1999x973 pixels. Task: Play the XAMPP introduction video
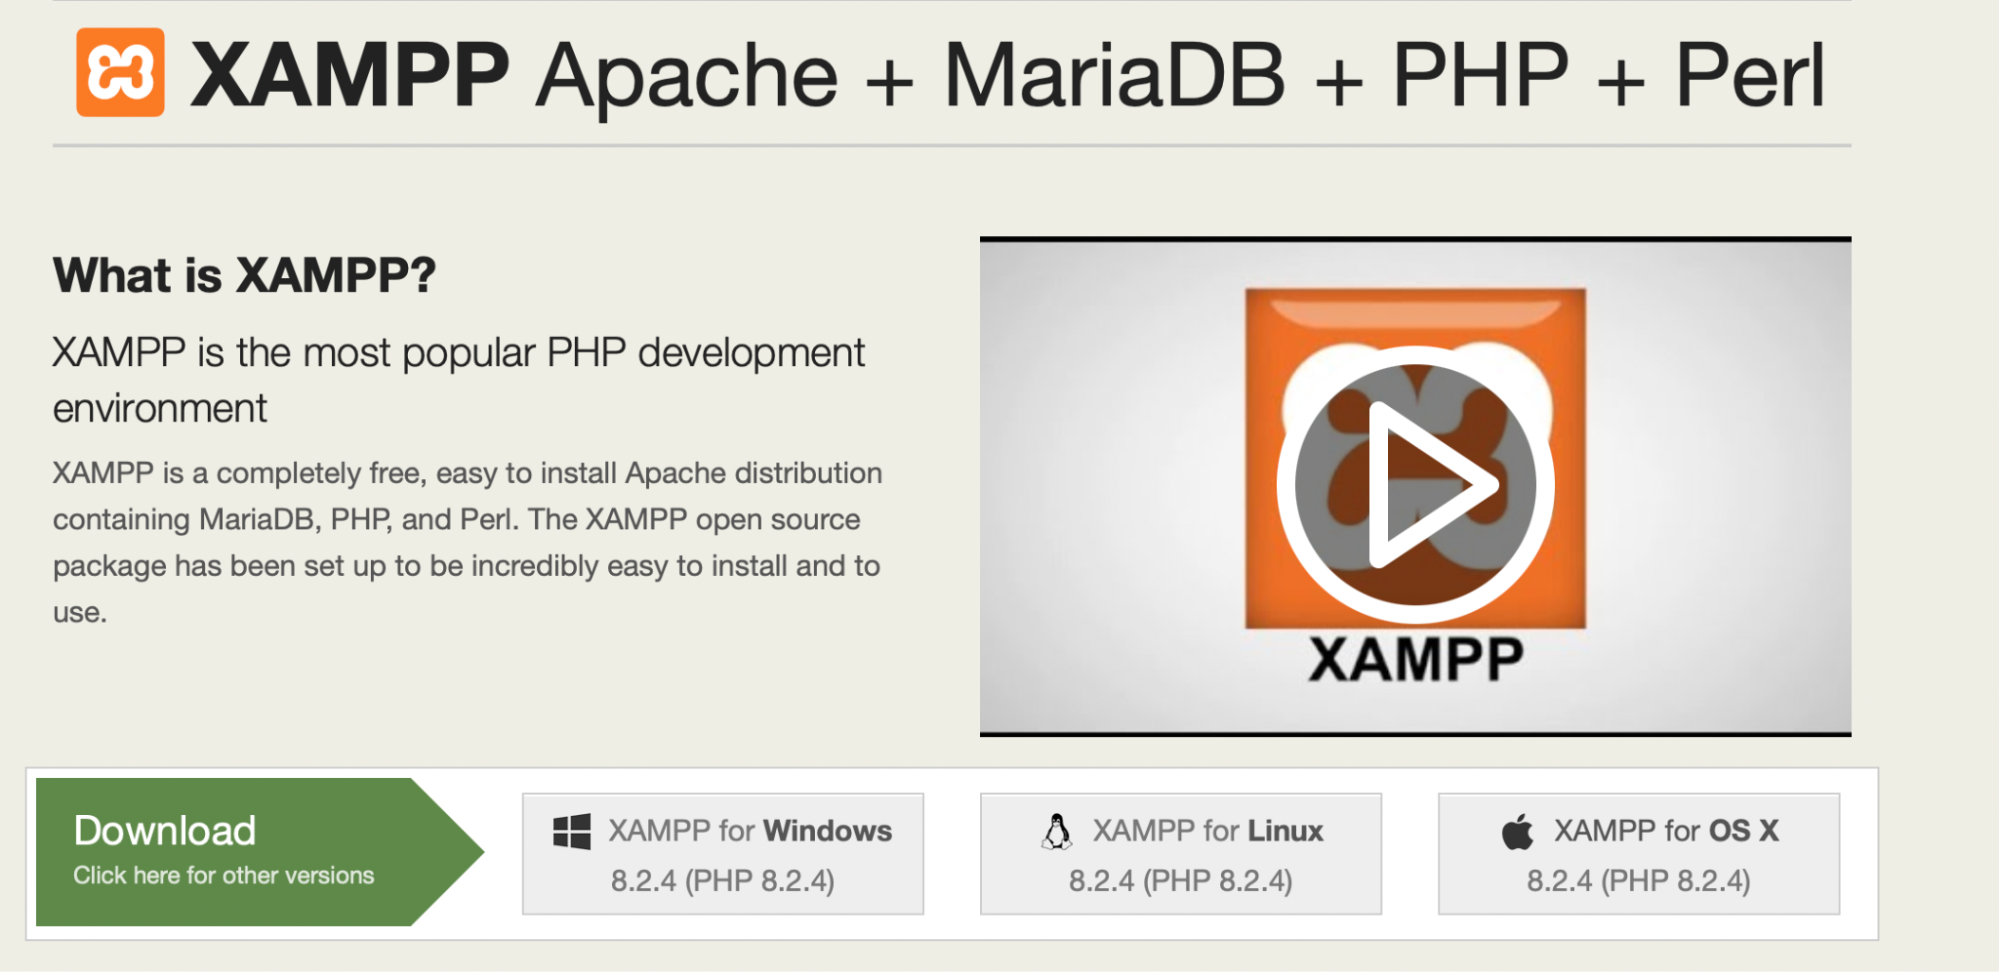(x=1415, y=485)
